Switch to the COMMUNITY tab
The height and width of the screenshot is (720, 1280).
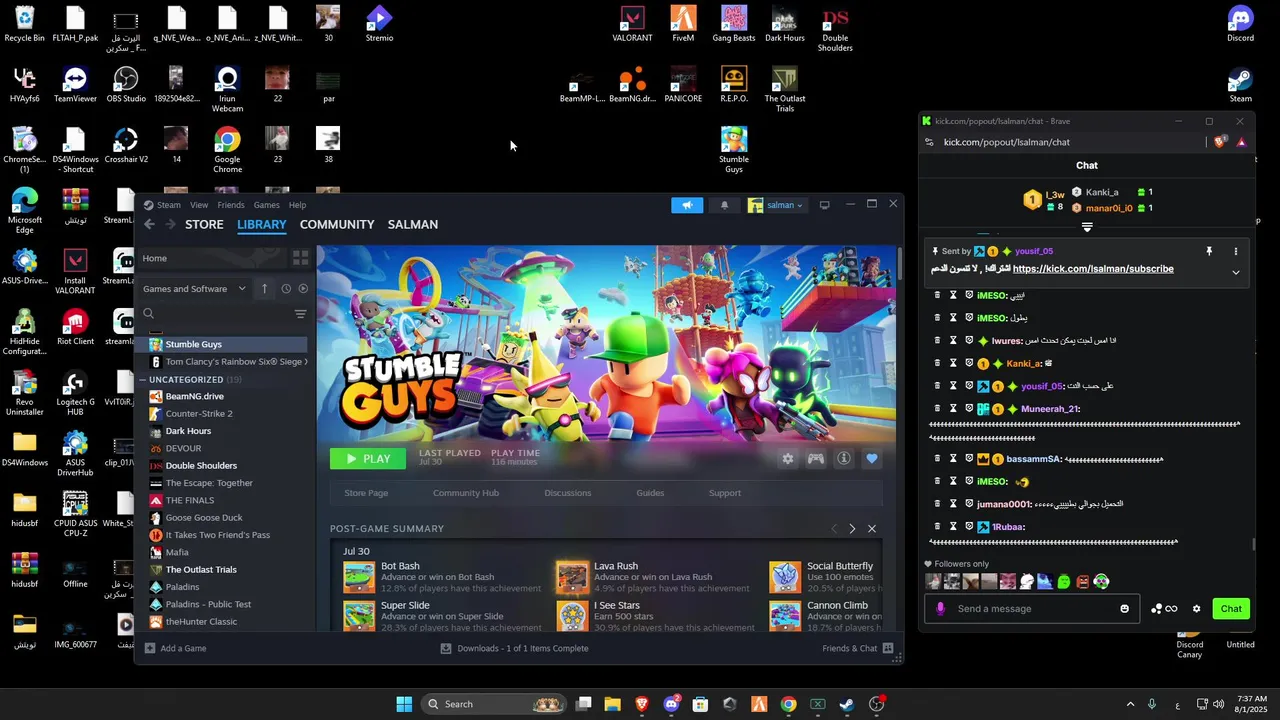(x=337, y=225)
